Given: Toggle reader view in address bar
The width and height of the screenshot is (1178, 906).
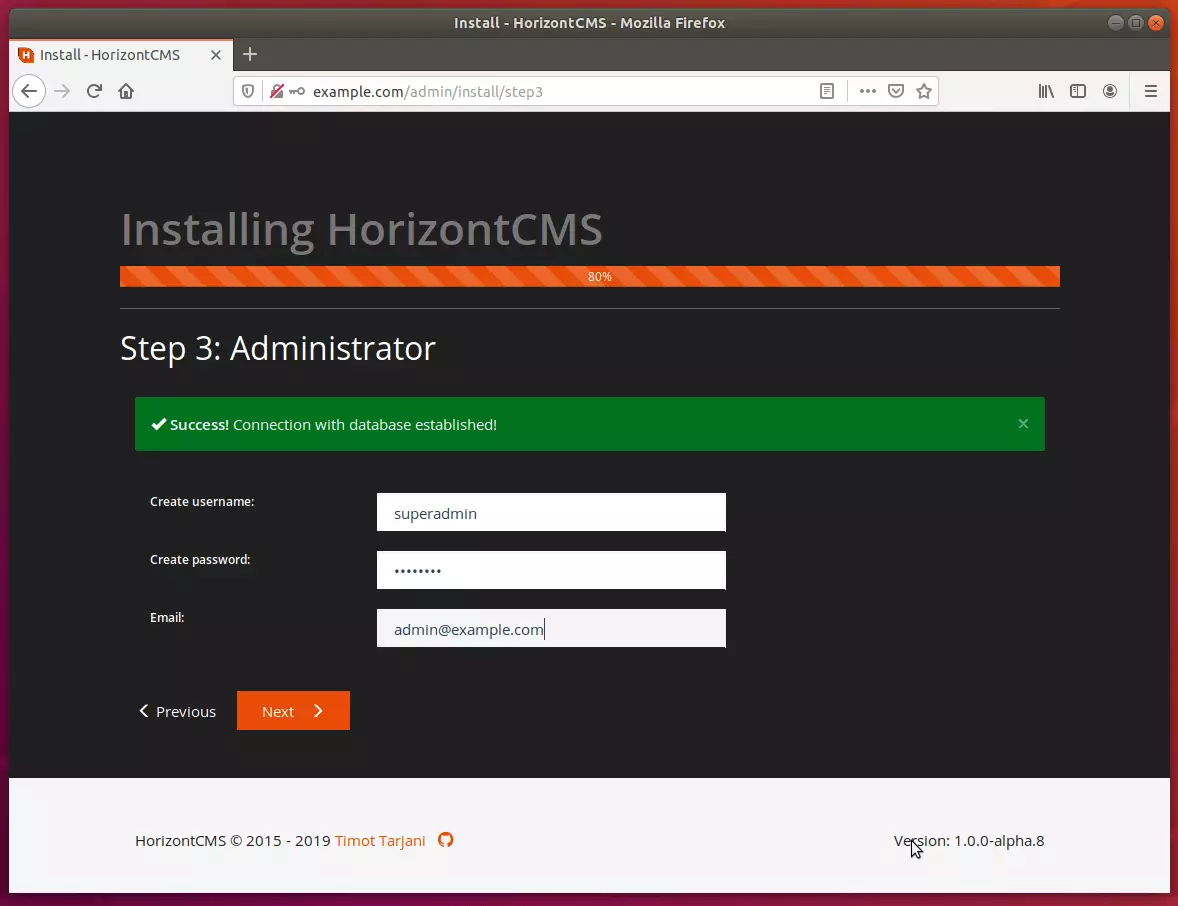Looking at the screenshot, I should pos(826,92).
